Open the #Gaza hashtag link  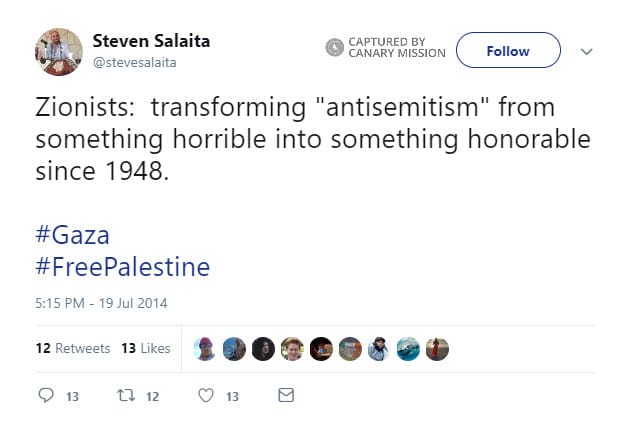coord(72,236)
